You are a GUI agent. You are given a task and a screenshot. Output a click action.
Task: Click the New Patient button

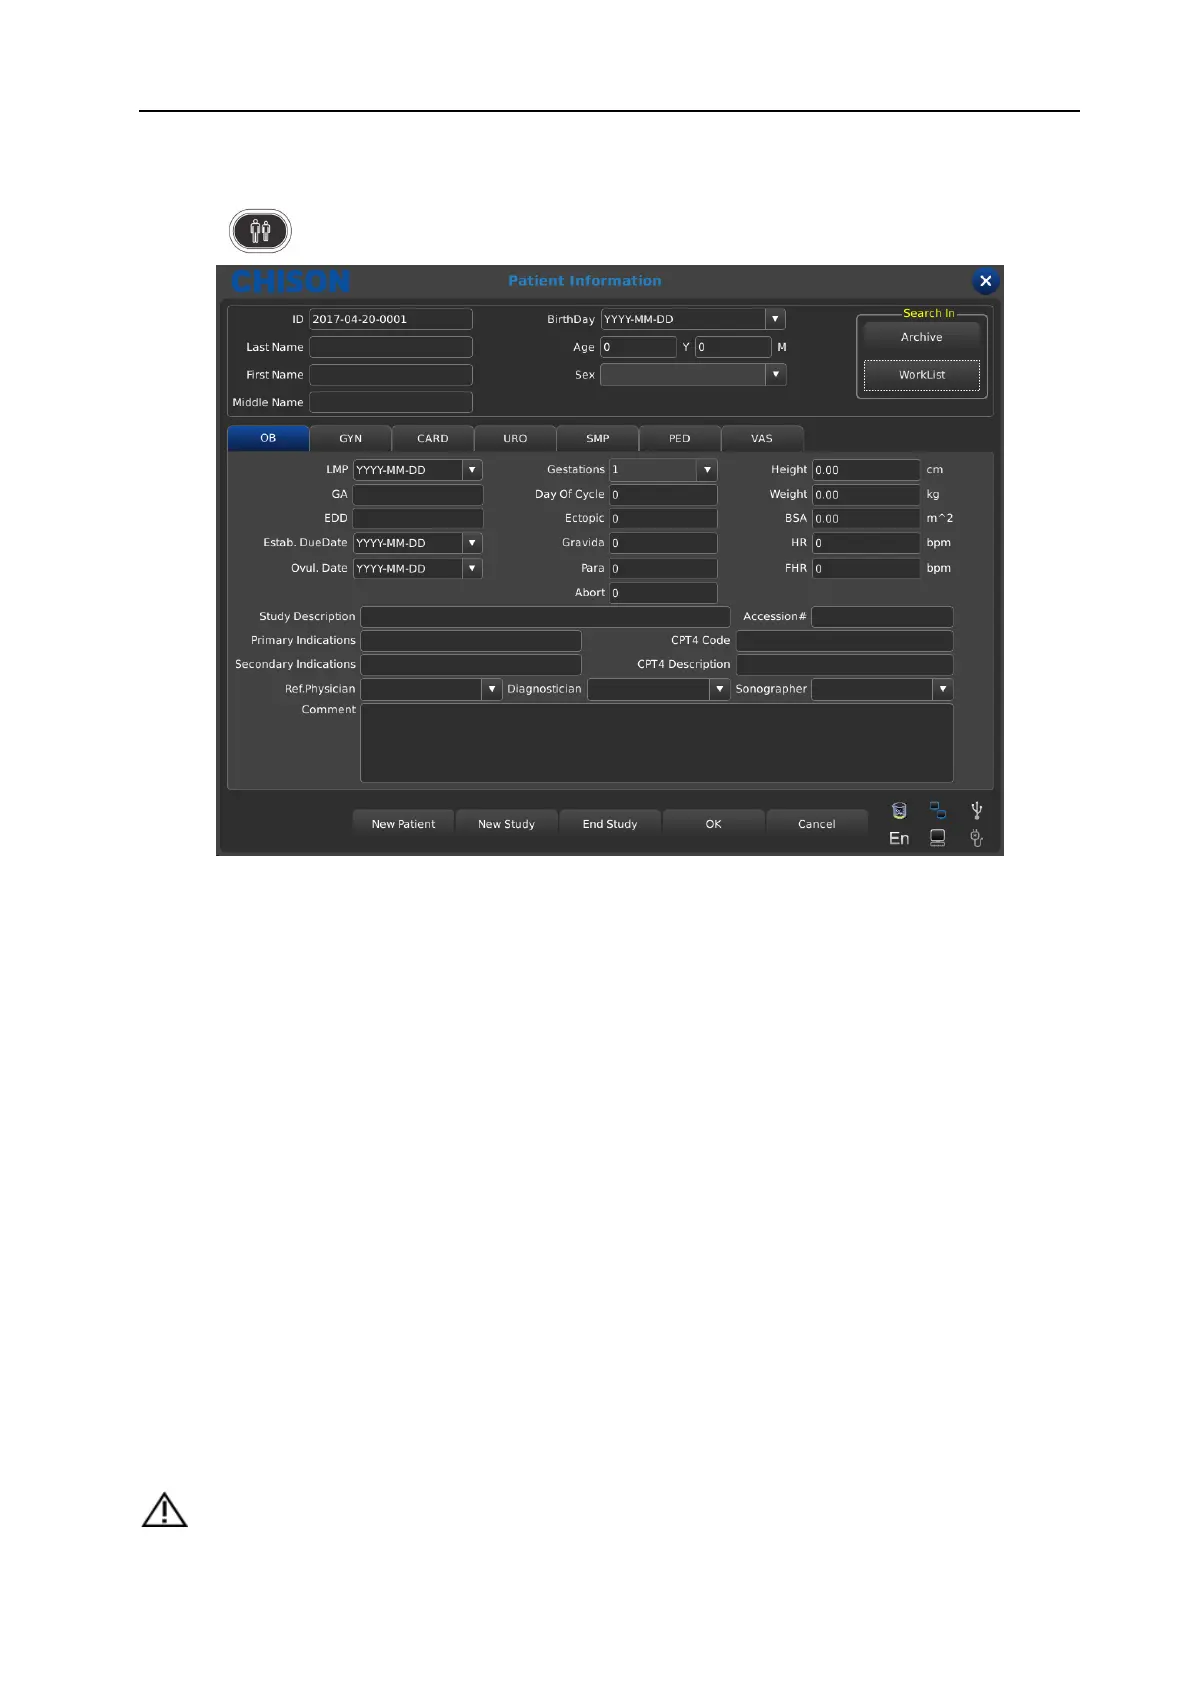(403, 824)
